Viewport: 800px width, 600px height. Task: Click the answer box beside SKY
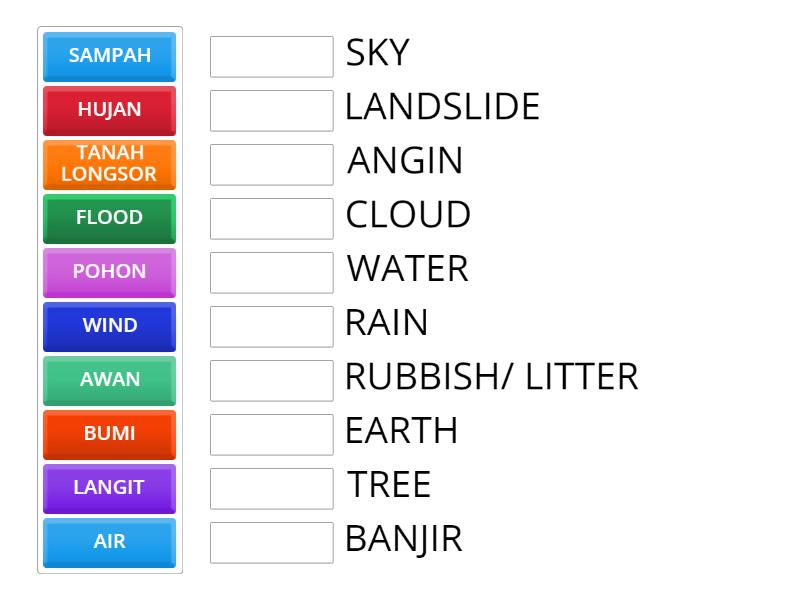[271, 57]
